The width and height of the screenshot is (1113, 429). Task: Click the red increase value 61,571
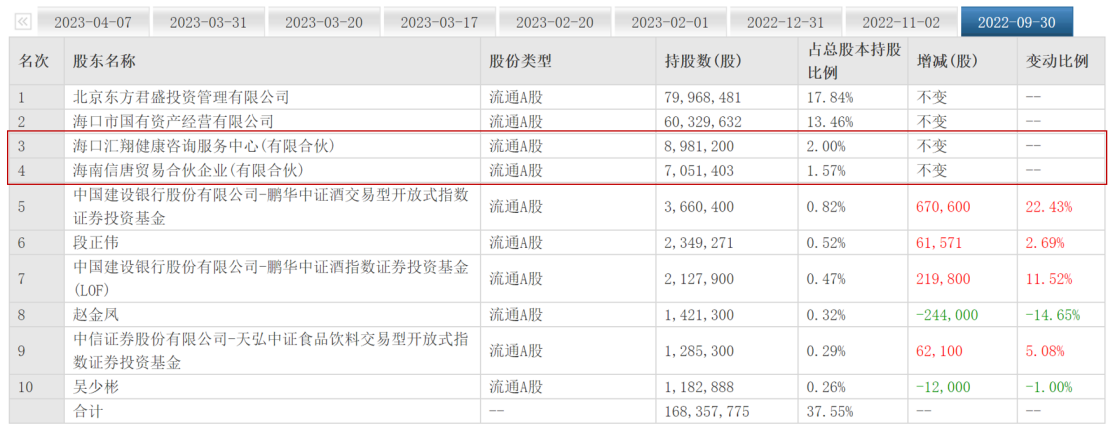click(938, 243)
